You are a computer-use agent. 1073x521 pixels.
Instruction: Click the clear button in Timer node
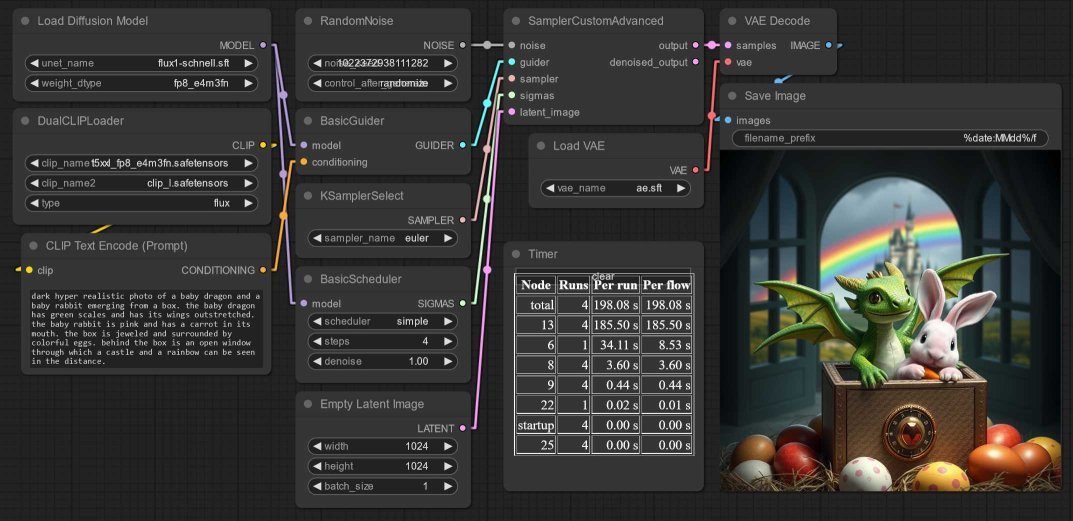coord(602,277)
